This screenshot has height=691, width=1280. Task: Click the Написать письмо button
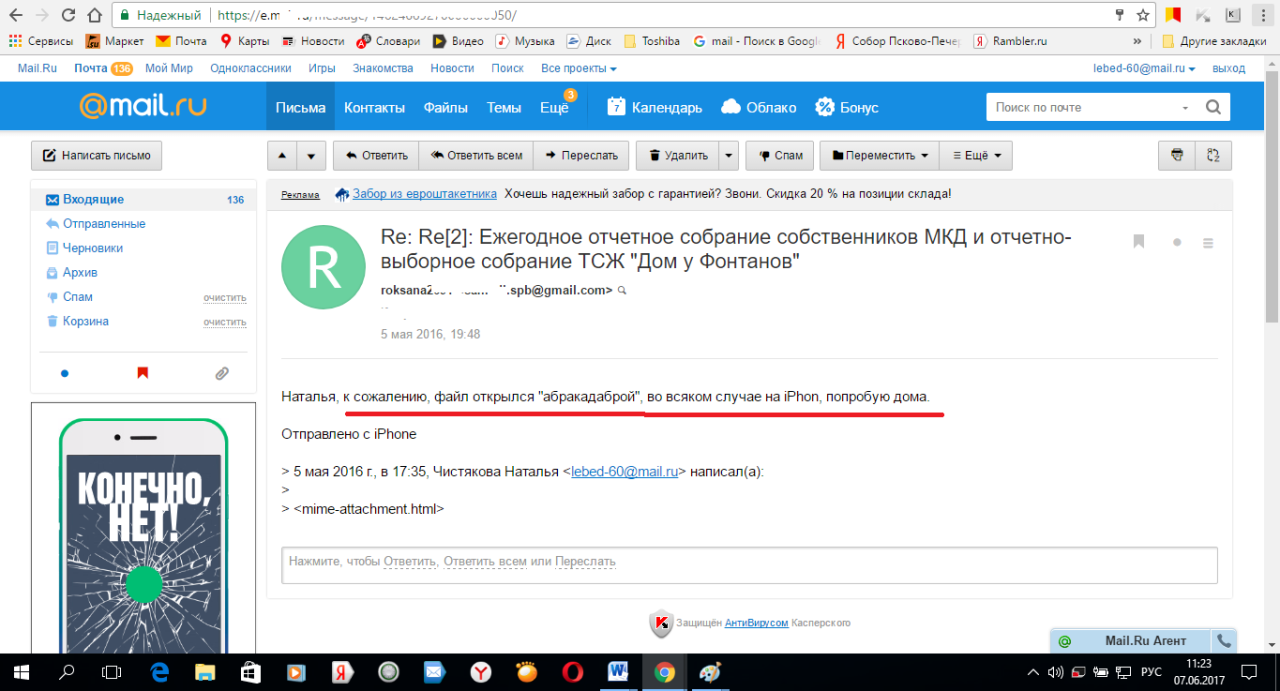click(x=96, y=156)
